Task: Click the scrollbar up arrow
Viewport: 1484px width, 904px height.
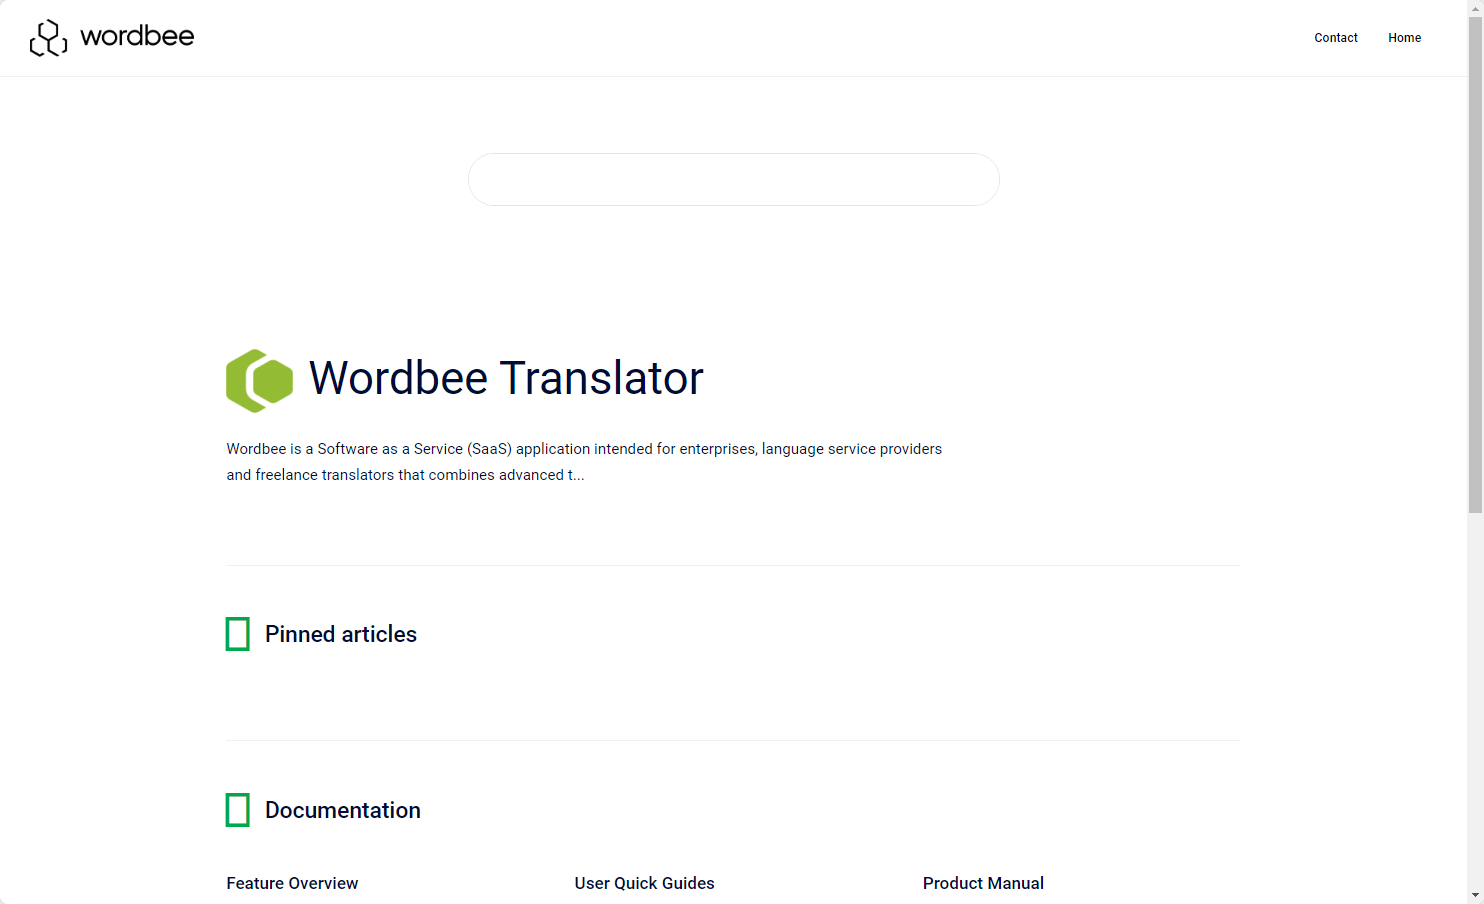Action: coord(1475,8)
